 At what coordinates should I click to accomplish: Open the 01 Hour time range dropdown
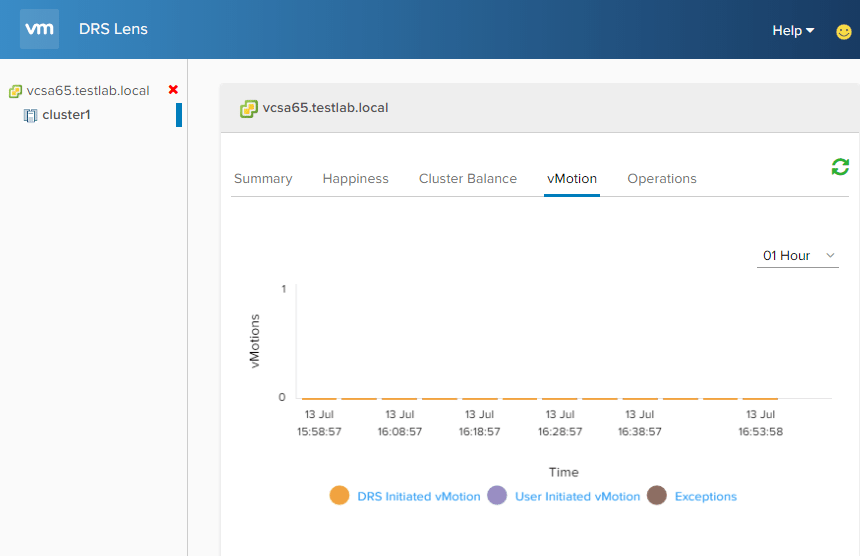point(797,256)
